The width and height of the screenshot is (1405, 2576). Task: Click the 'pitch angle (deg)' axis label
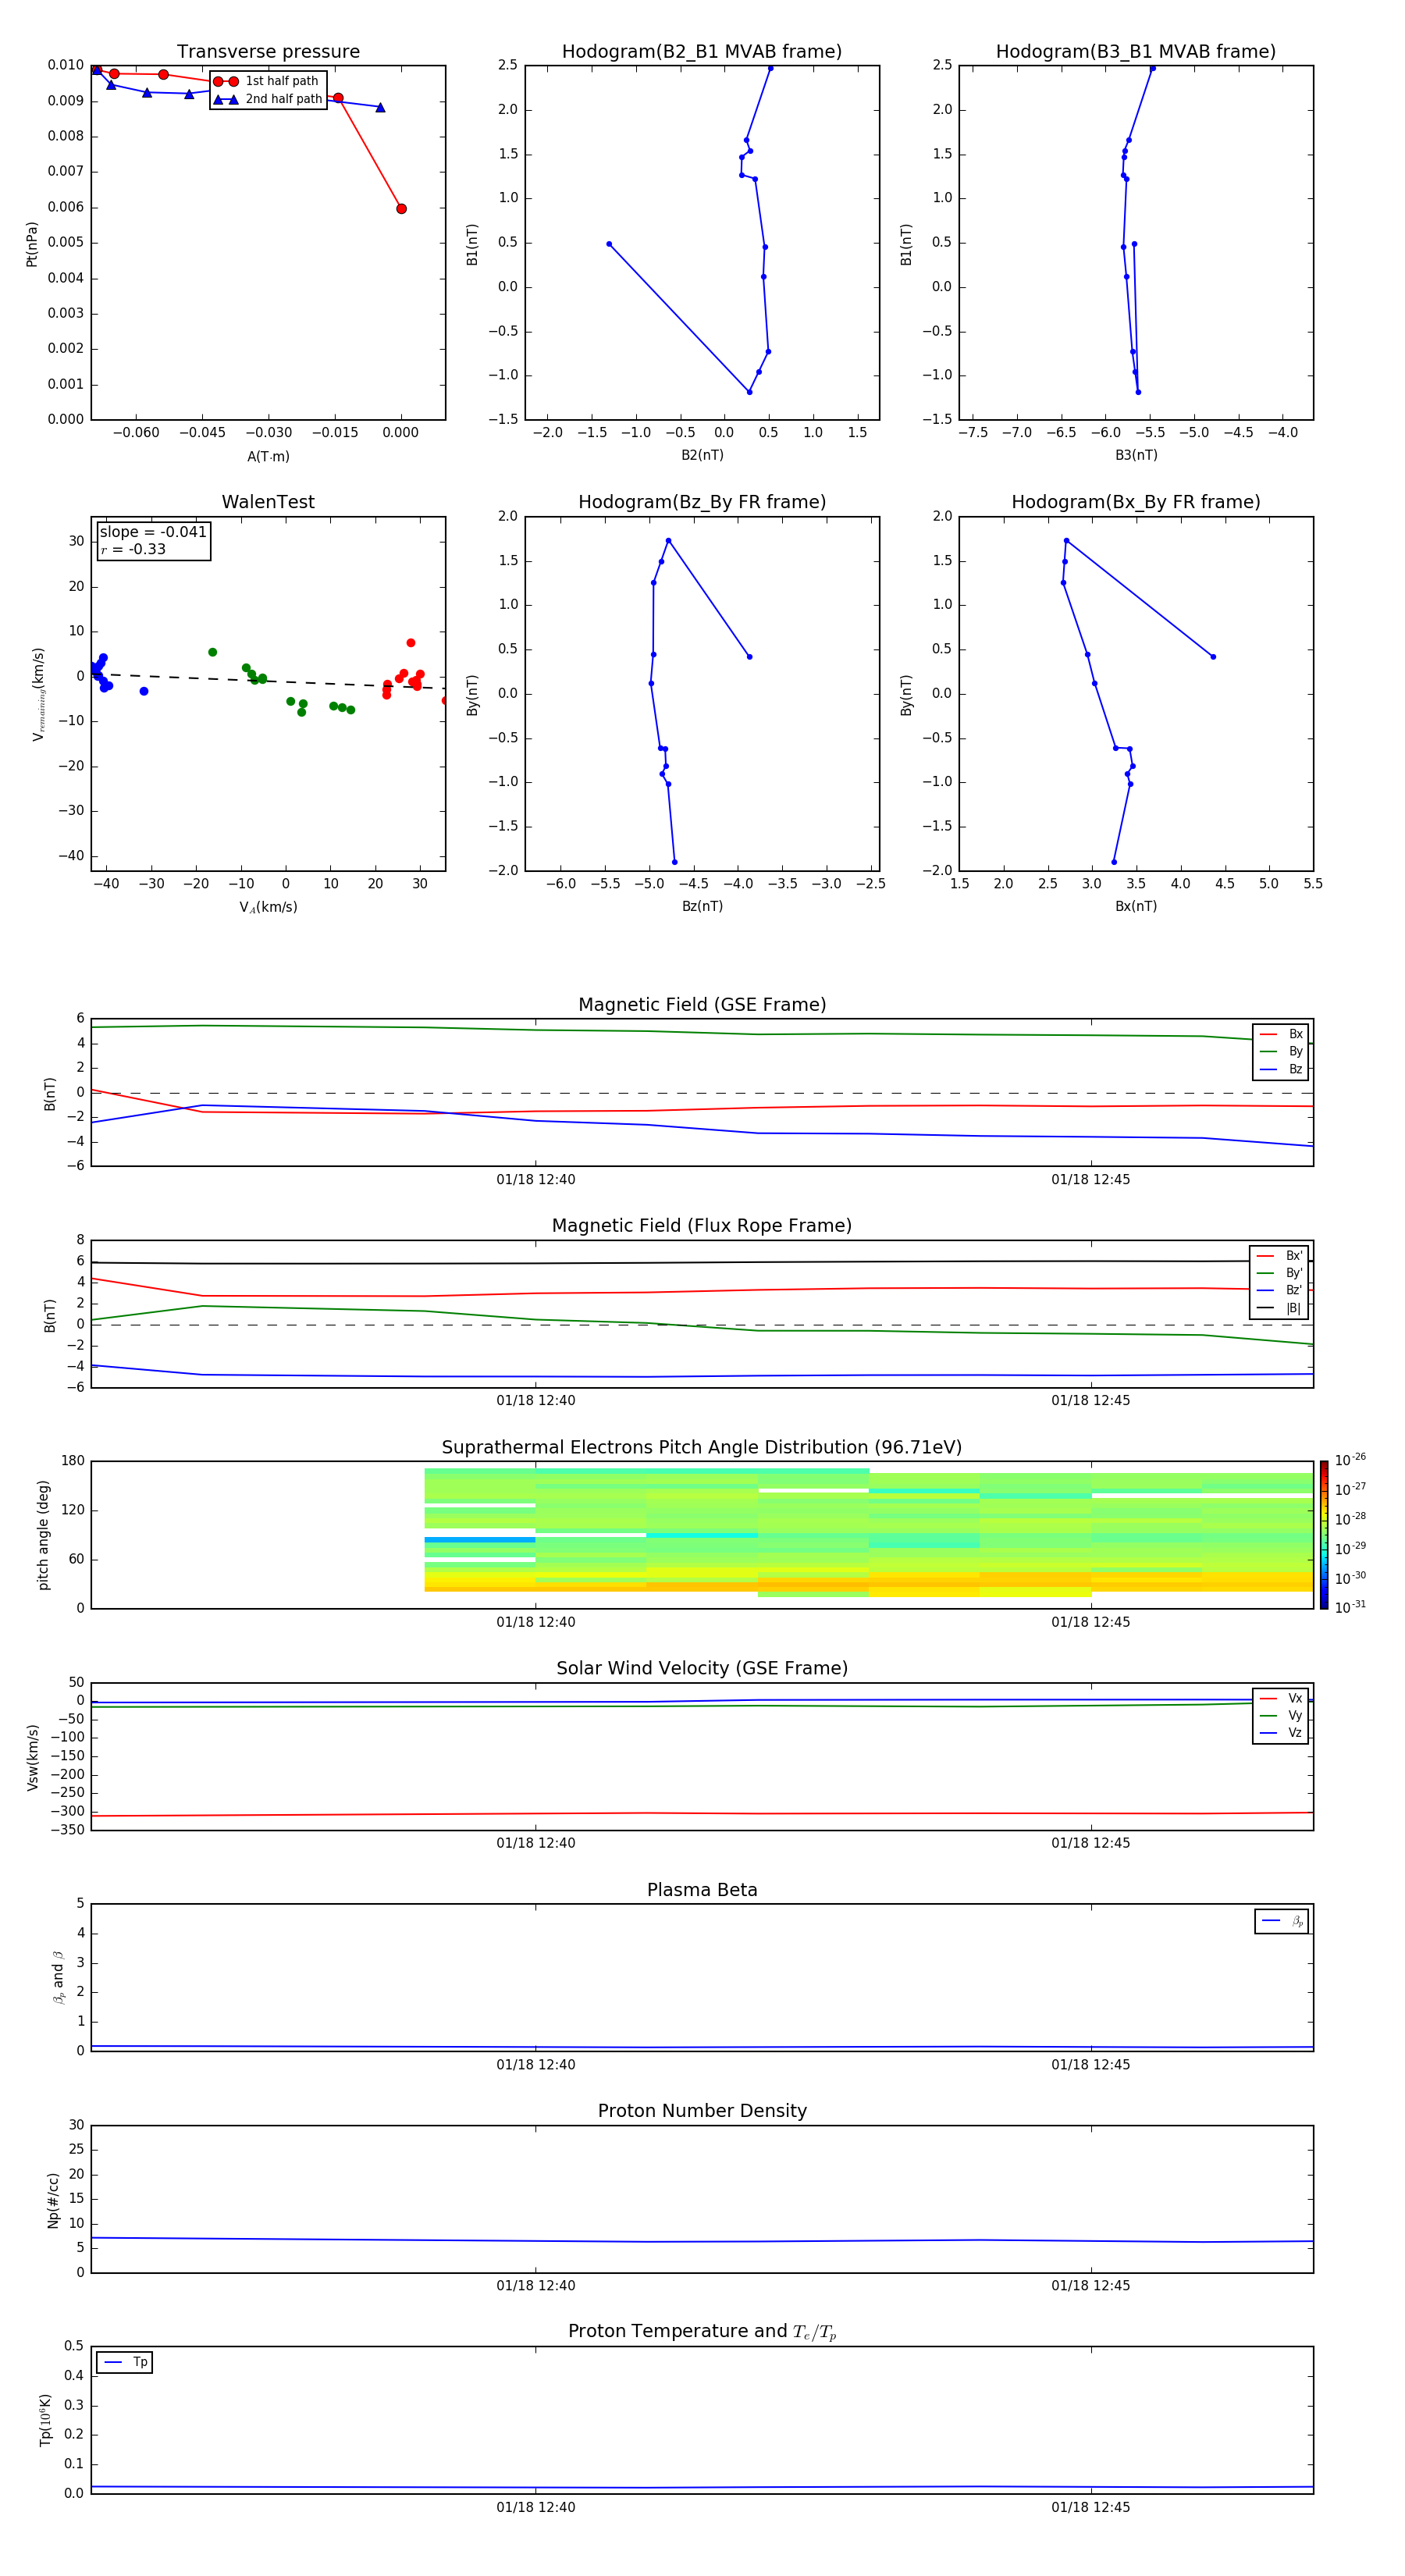pyautogui.click(x=43, y=1535)
